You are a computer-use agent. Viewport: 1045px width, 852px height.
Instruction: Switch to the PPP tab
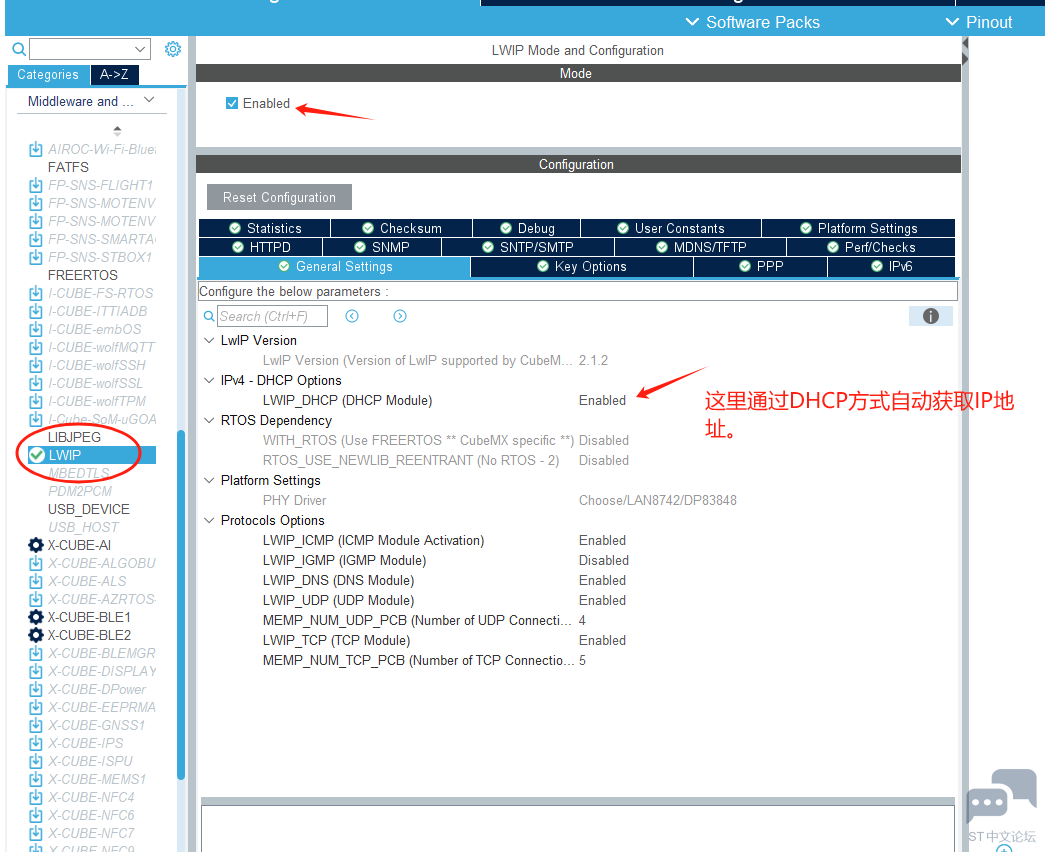click(760, 267)
